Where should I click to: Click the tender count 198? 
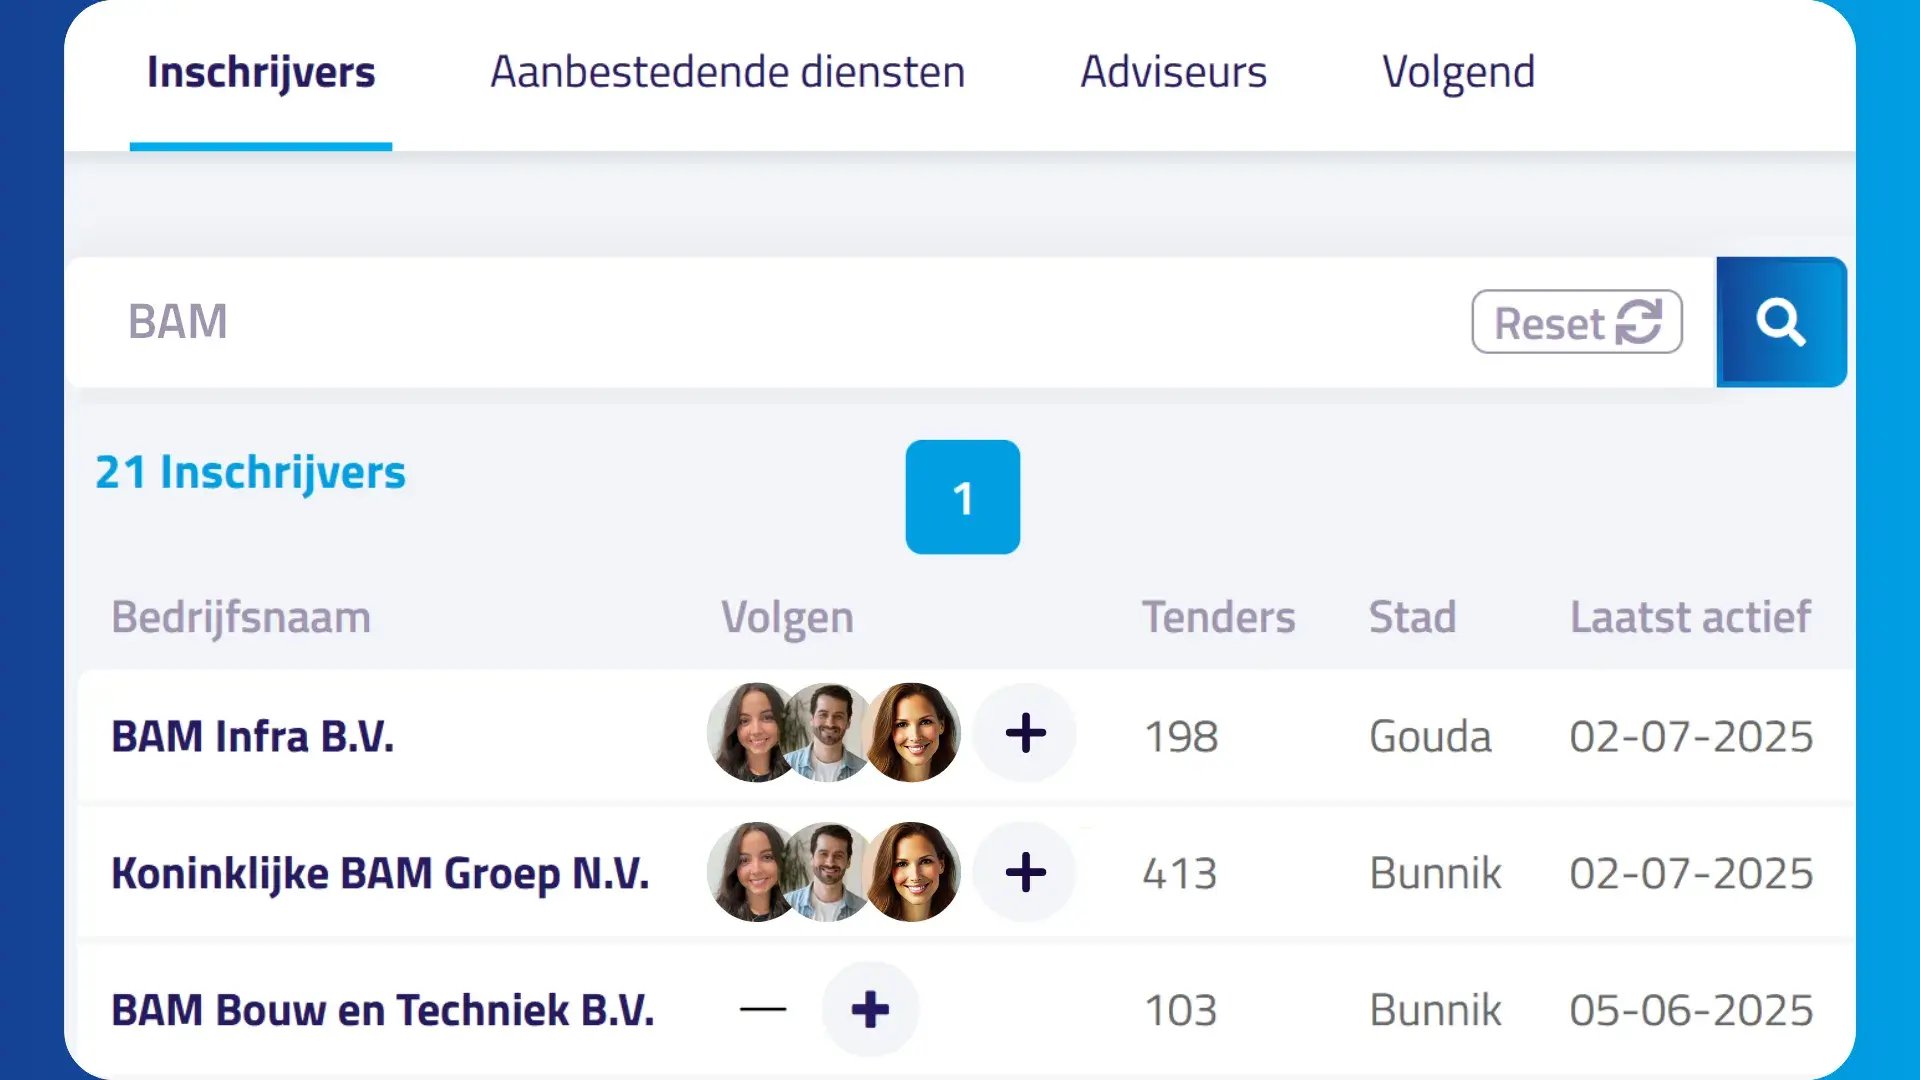[x=1181, y=737]
